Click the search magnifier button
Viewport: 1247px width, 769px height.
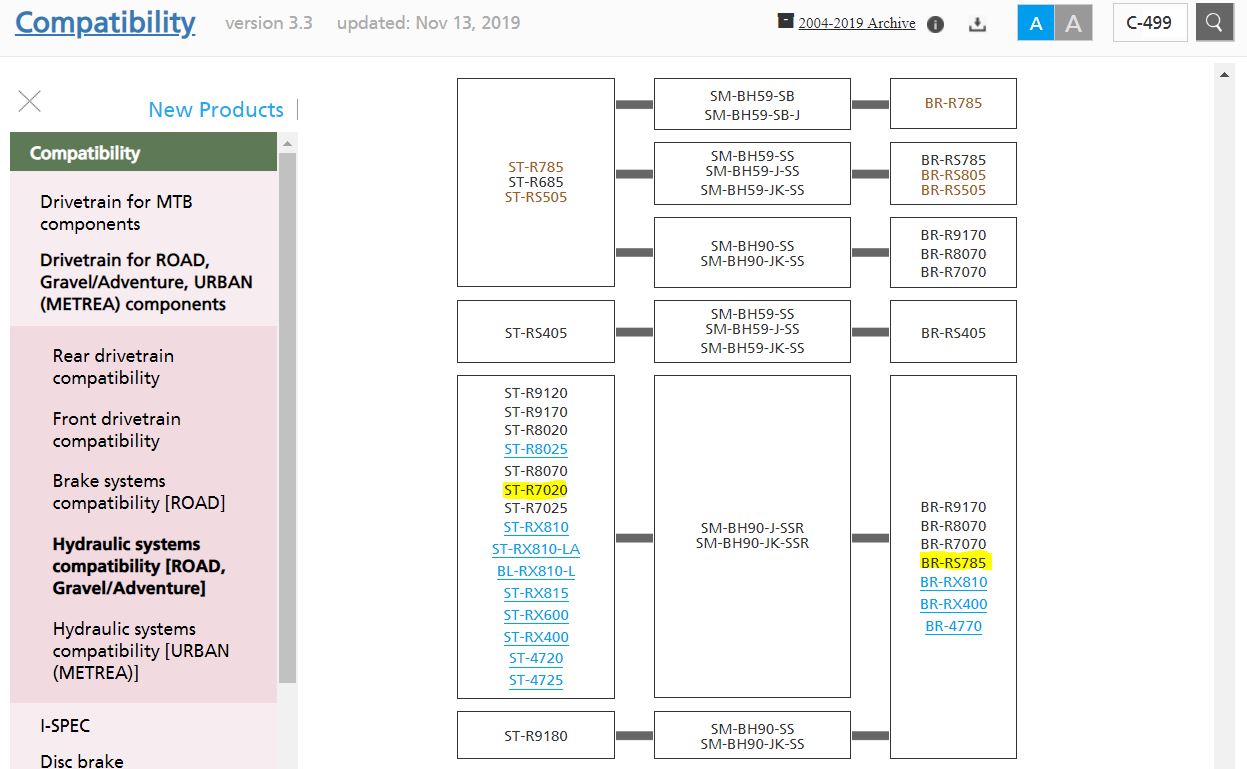click(1214, 22)
